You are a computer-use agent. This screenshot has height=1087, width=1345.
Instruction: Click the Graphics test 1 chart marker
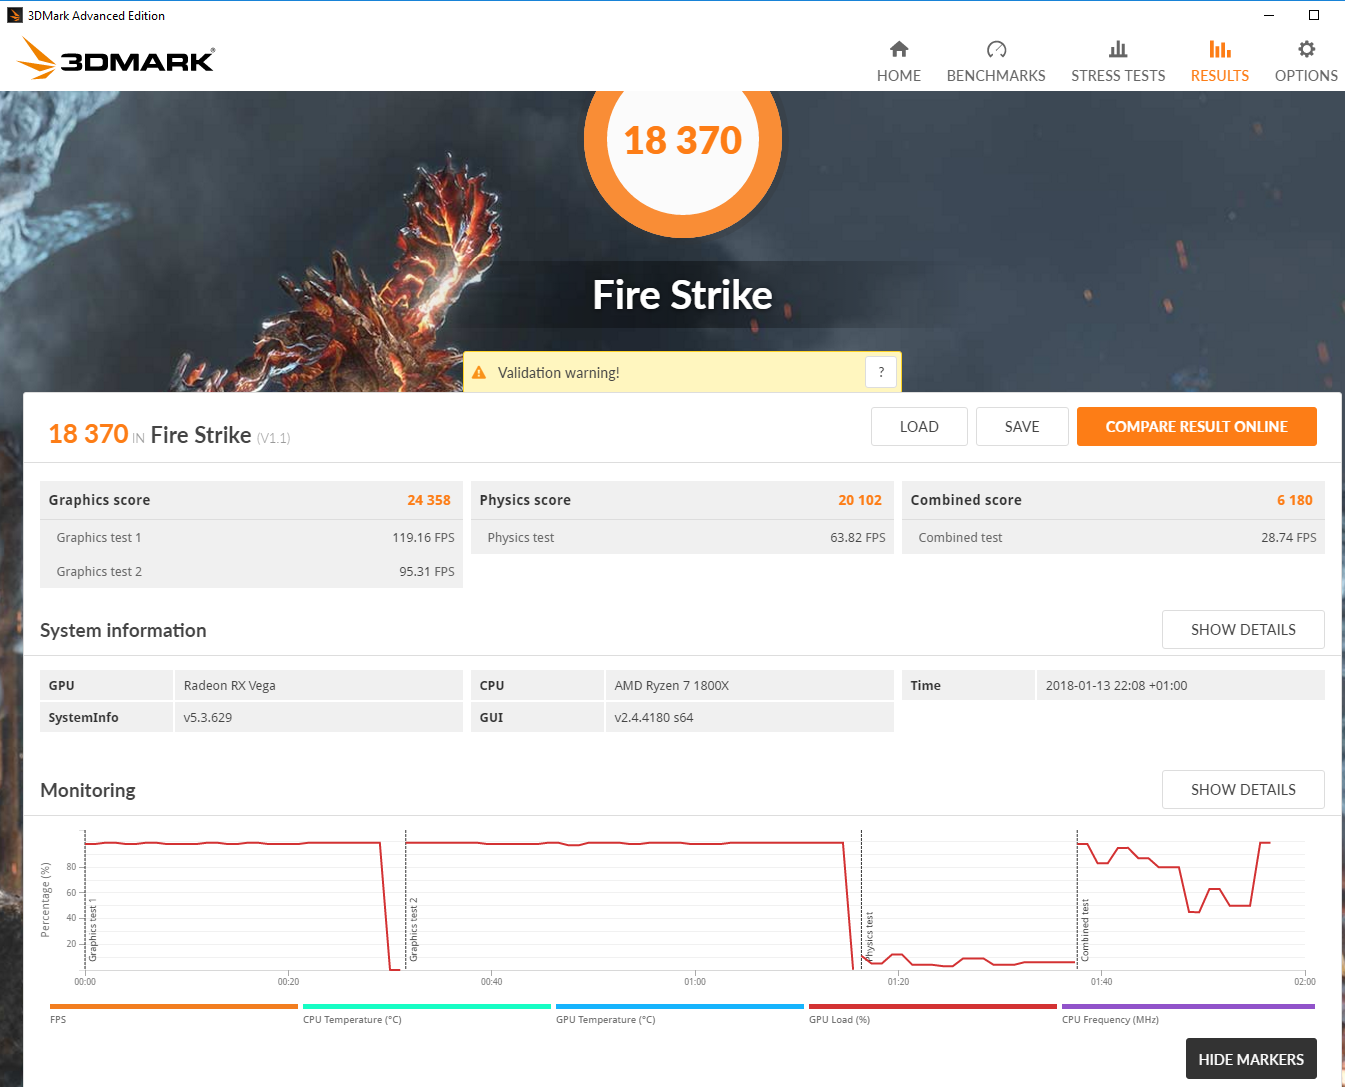(93, 930)
